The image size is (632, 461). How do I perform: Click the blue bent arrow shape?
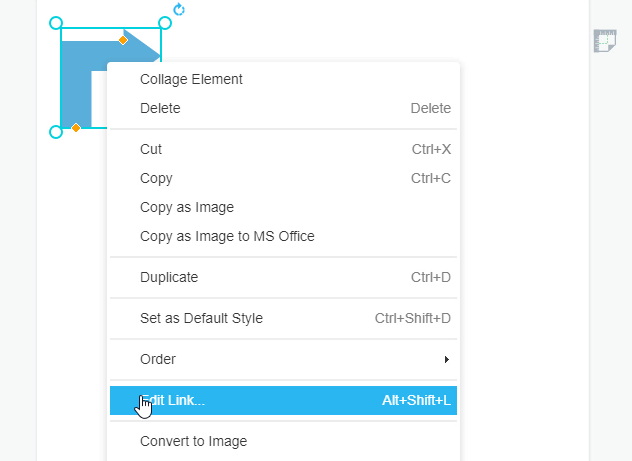(x=76, y=81)
